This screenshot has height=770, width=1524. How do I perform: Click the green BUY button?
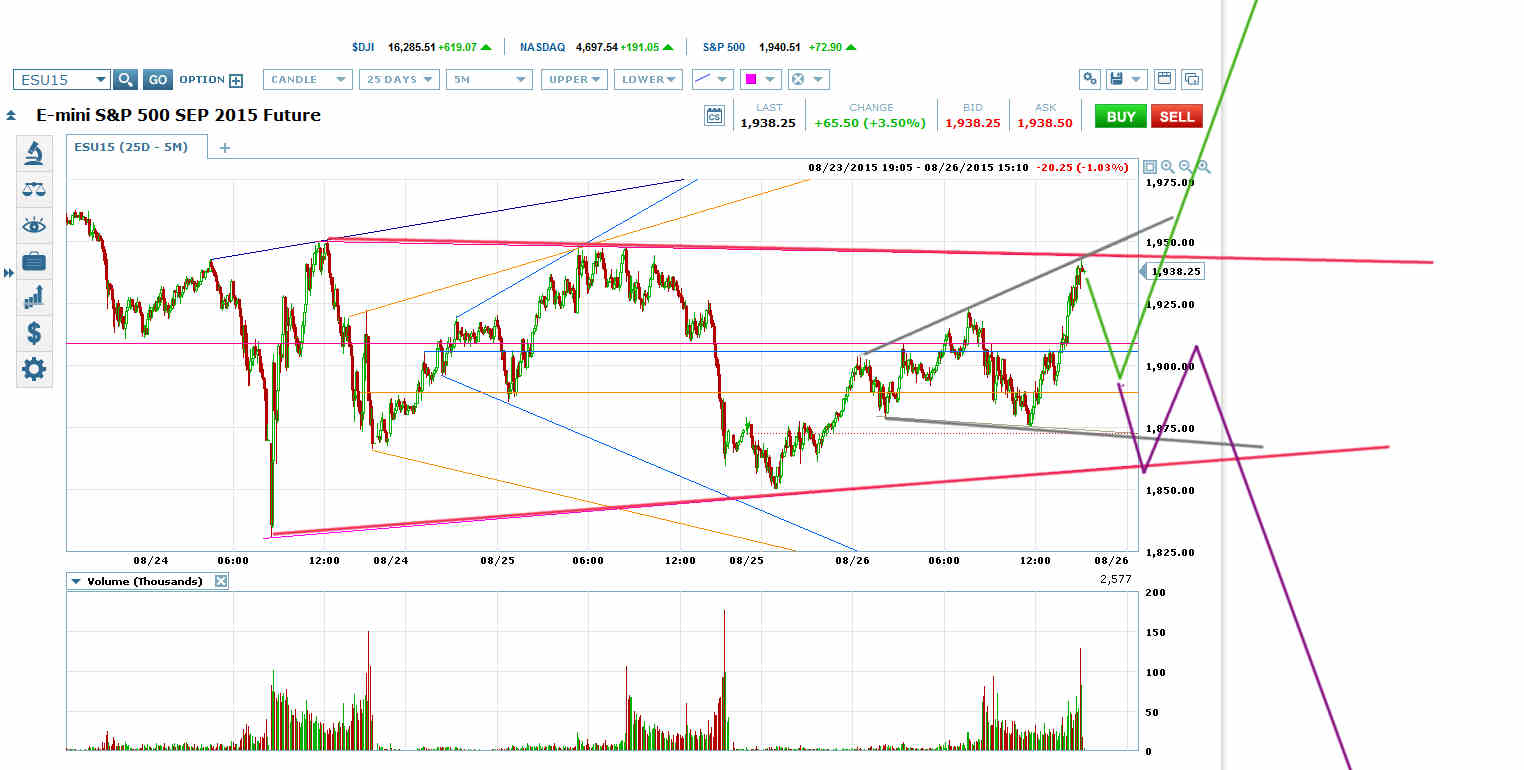[x=1121, y=116]
